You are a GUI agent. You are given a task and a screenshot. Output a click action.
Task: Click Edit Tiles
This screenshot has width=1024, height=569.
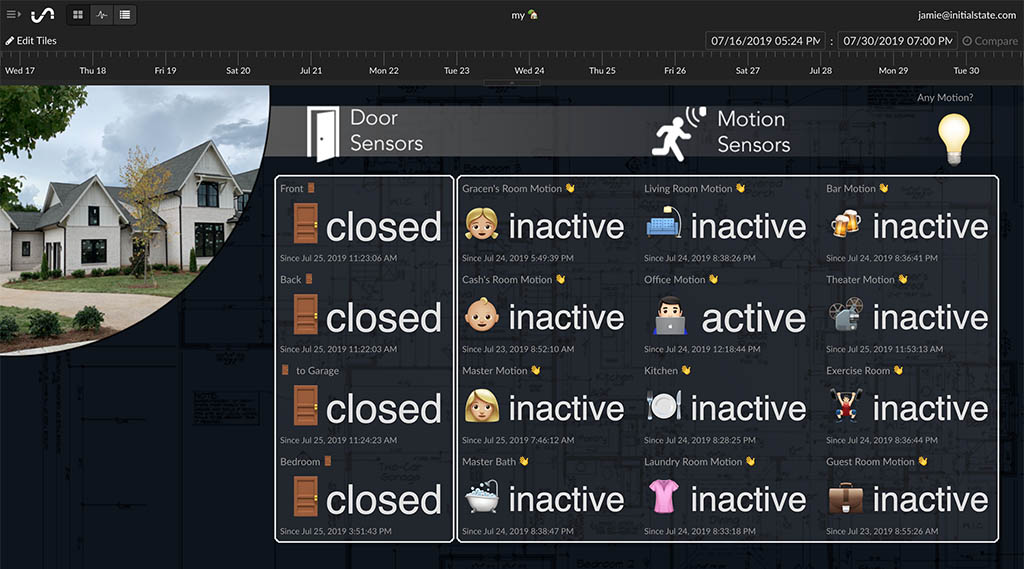pos(31,41)
